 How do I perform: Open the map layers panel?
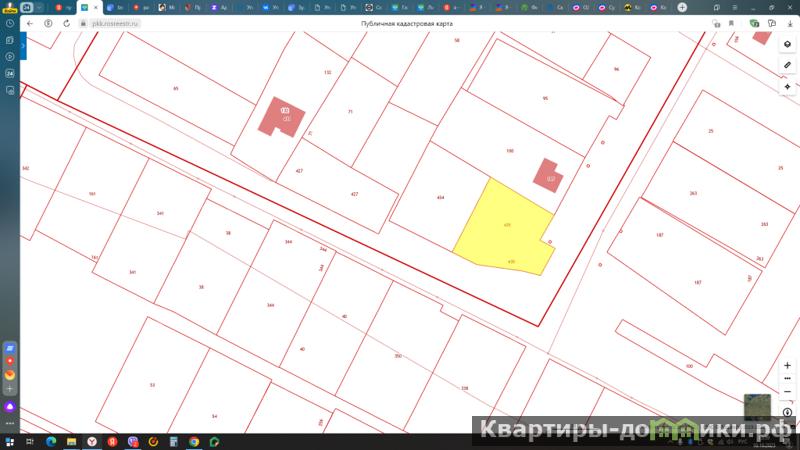coord(788,45)
